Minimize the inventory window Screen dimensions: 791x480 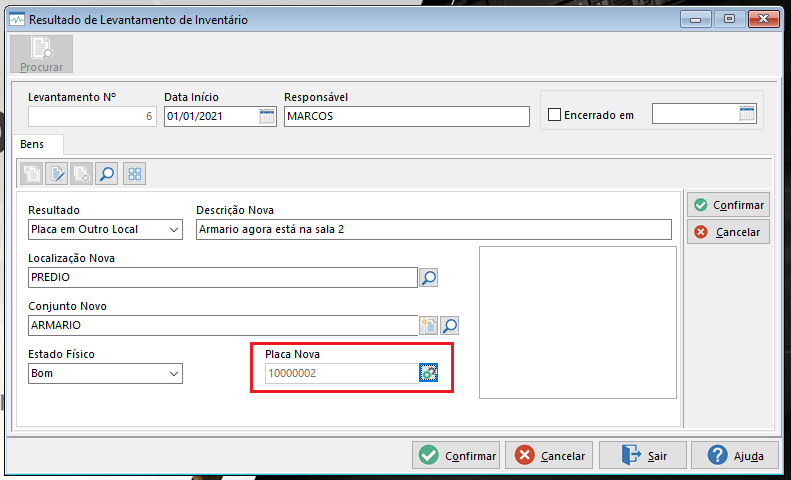click(696, 19)
